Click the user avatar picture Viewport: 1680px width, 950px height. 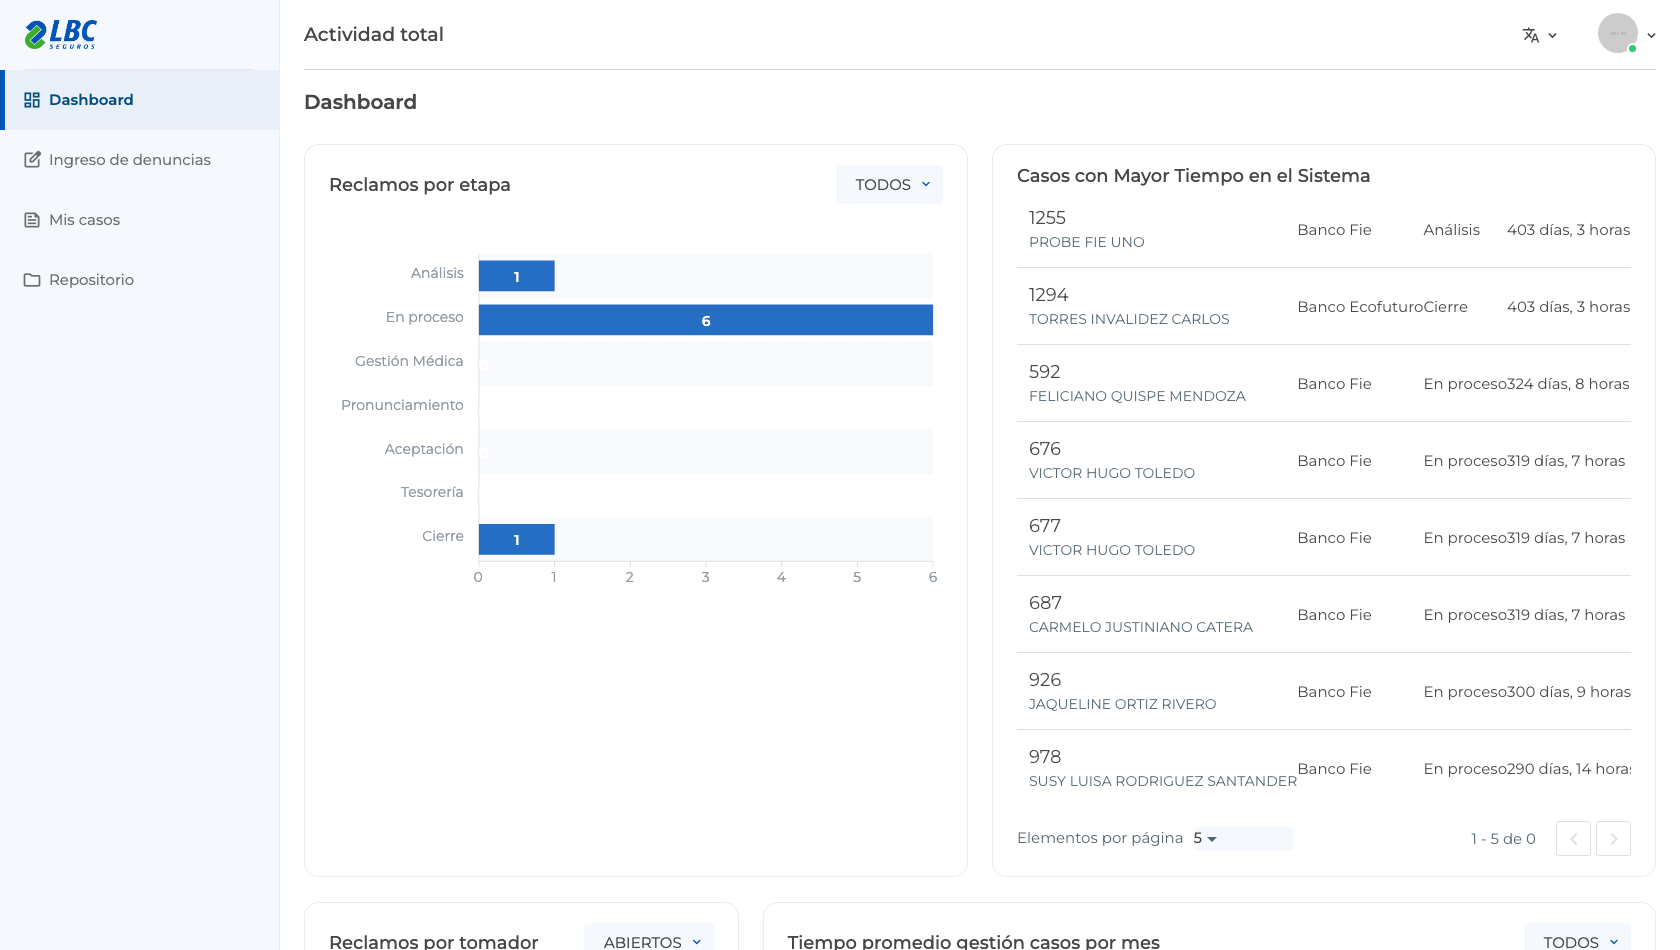pyautogui.click(x=1617, y=33)
